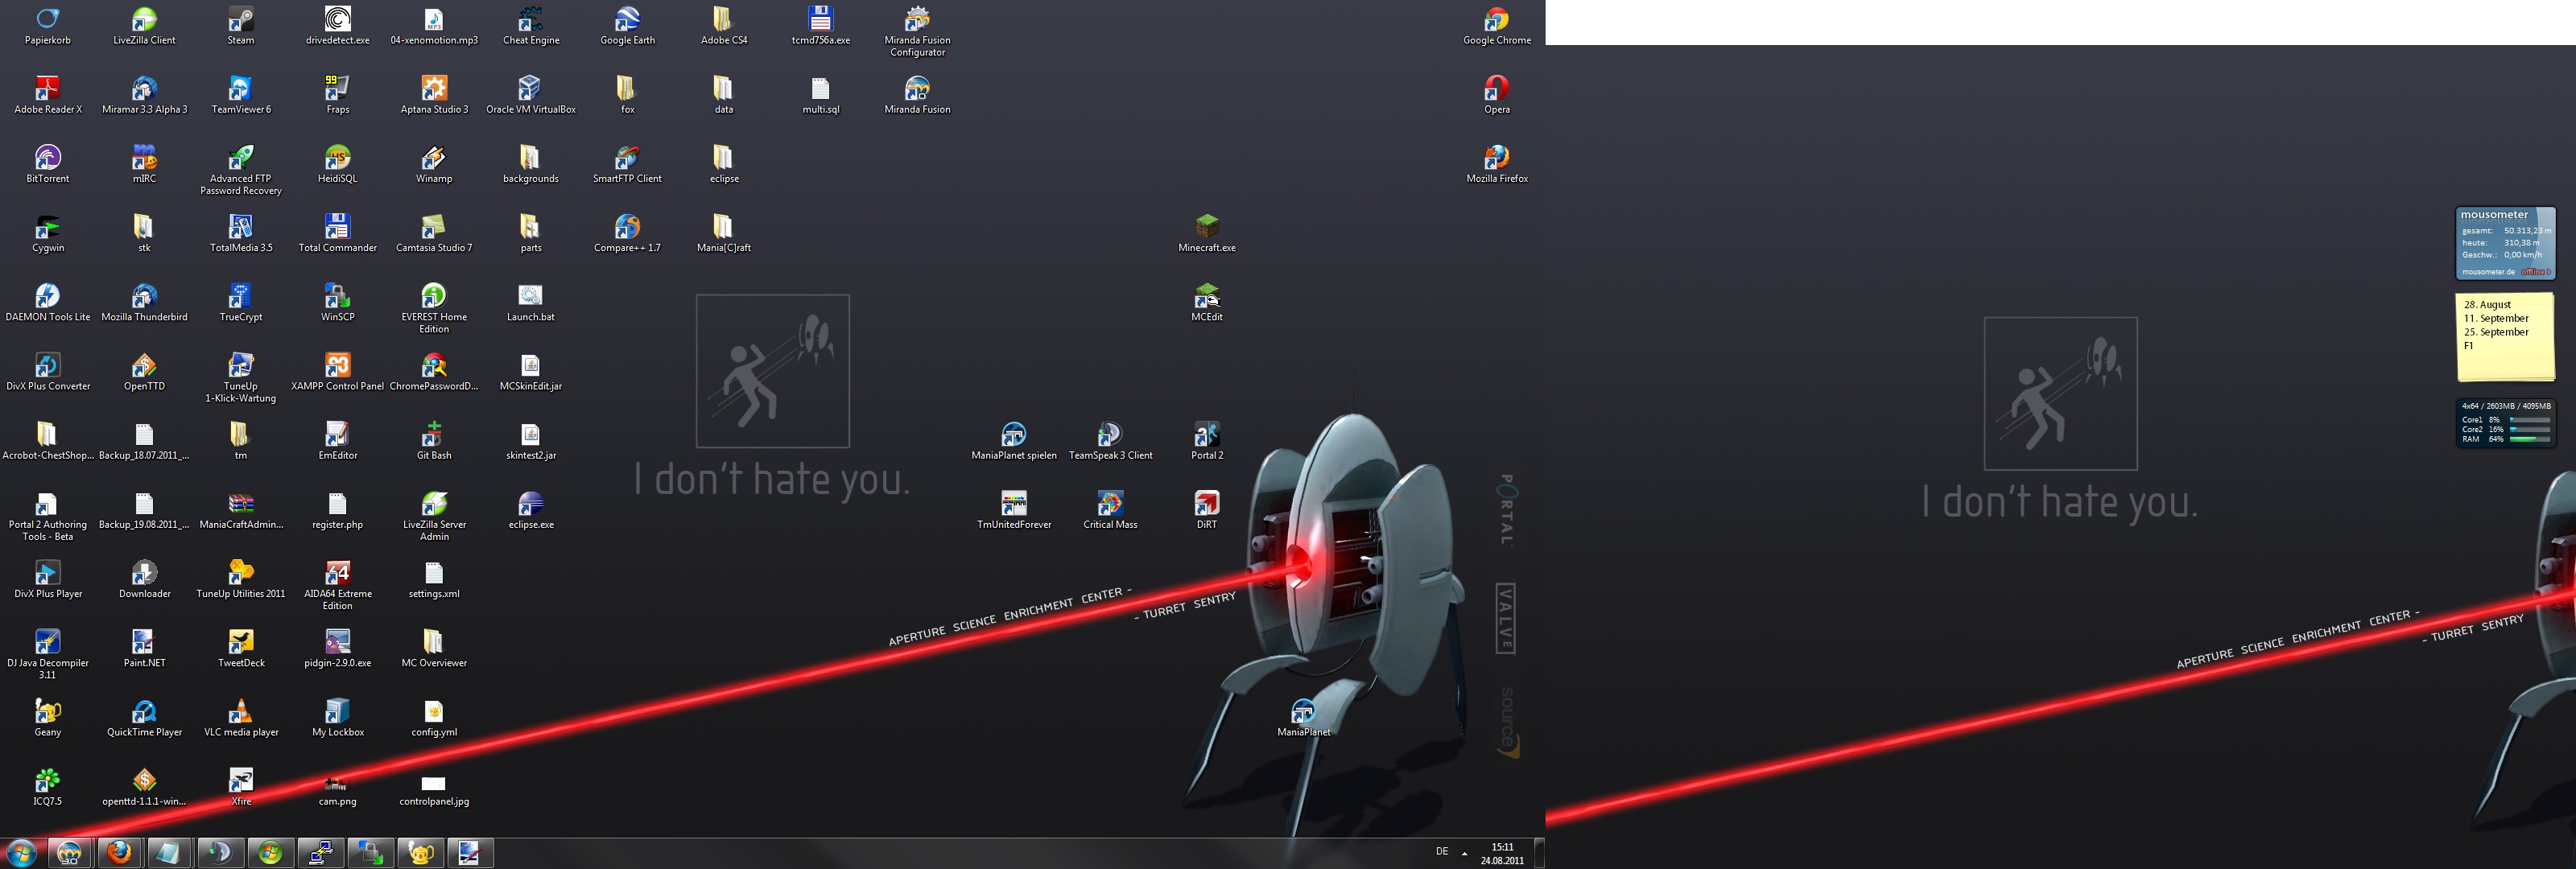
Task: Select the Total Commander icon
Action: coord(338,232)
